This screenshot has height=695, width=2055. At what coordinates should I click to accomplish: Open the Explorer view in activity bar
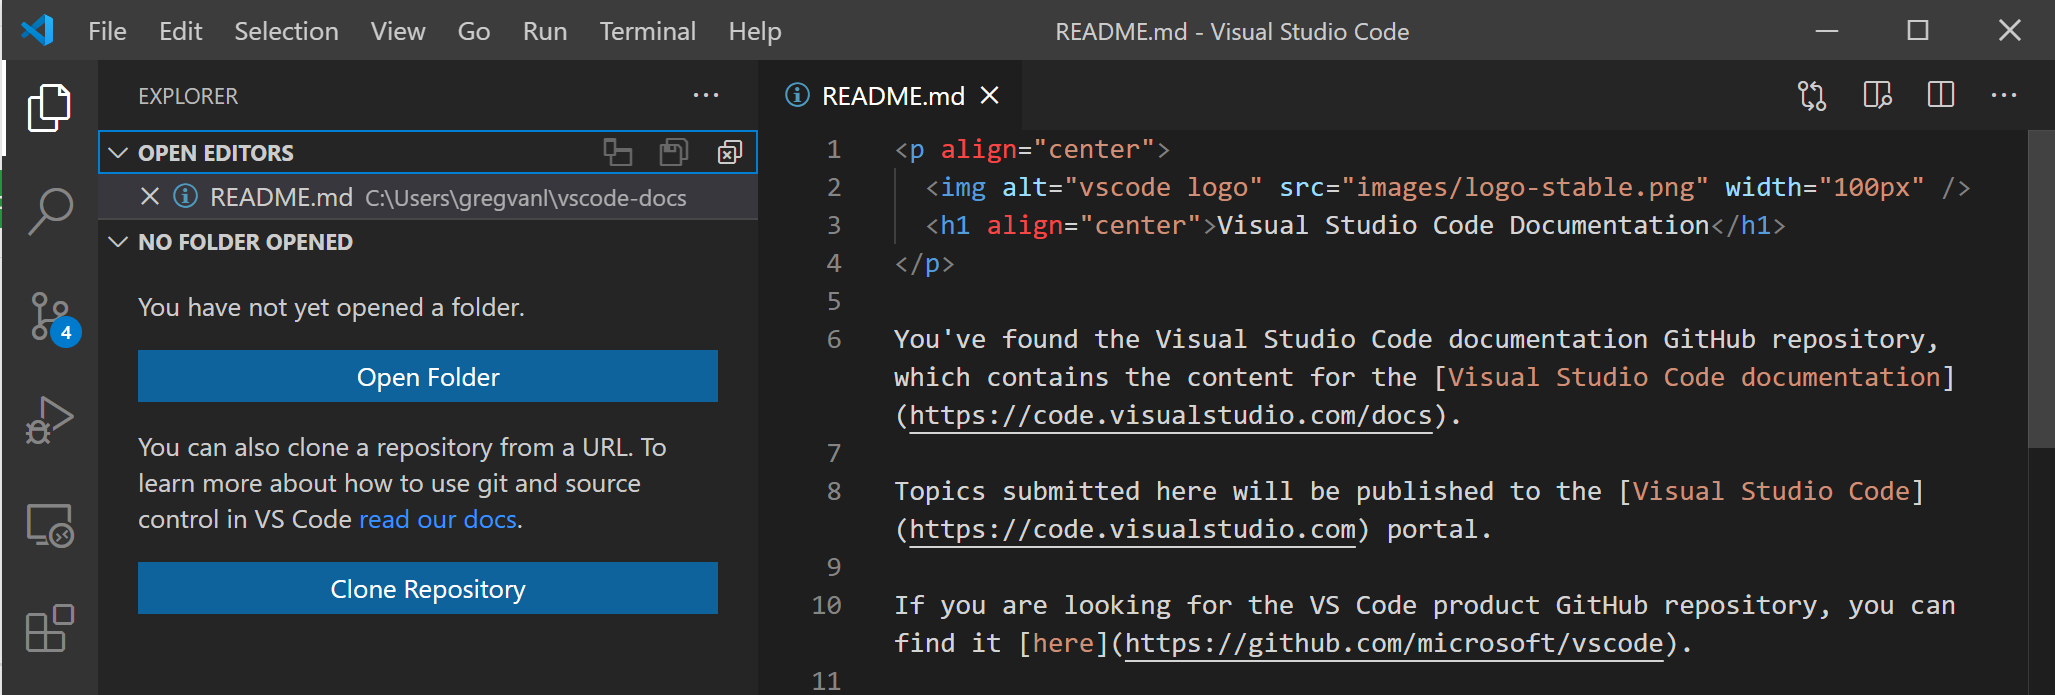point(49,107)
